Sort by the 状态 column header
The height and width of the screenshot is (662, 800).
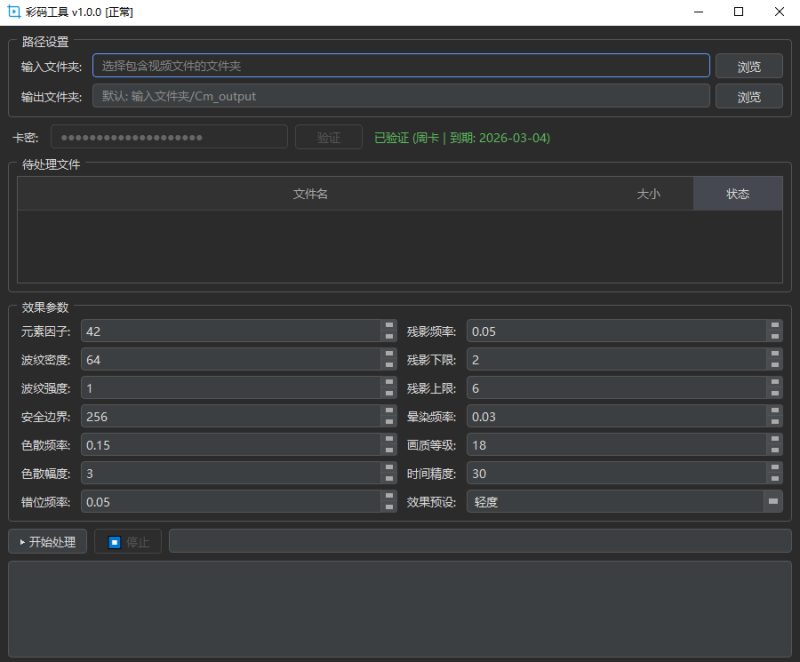click(737, 194)
